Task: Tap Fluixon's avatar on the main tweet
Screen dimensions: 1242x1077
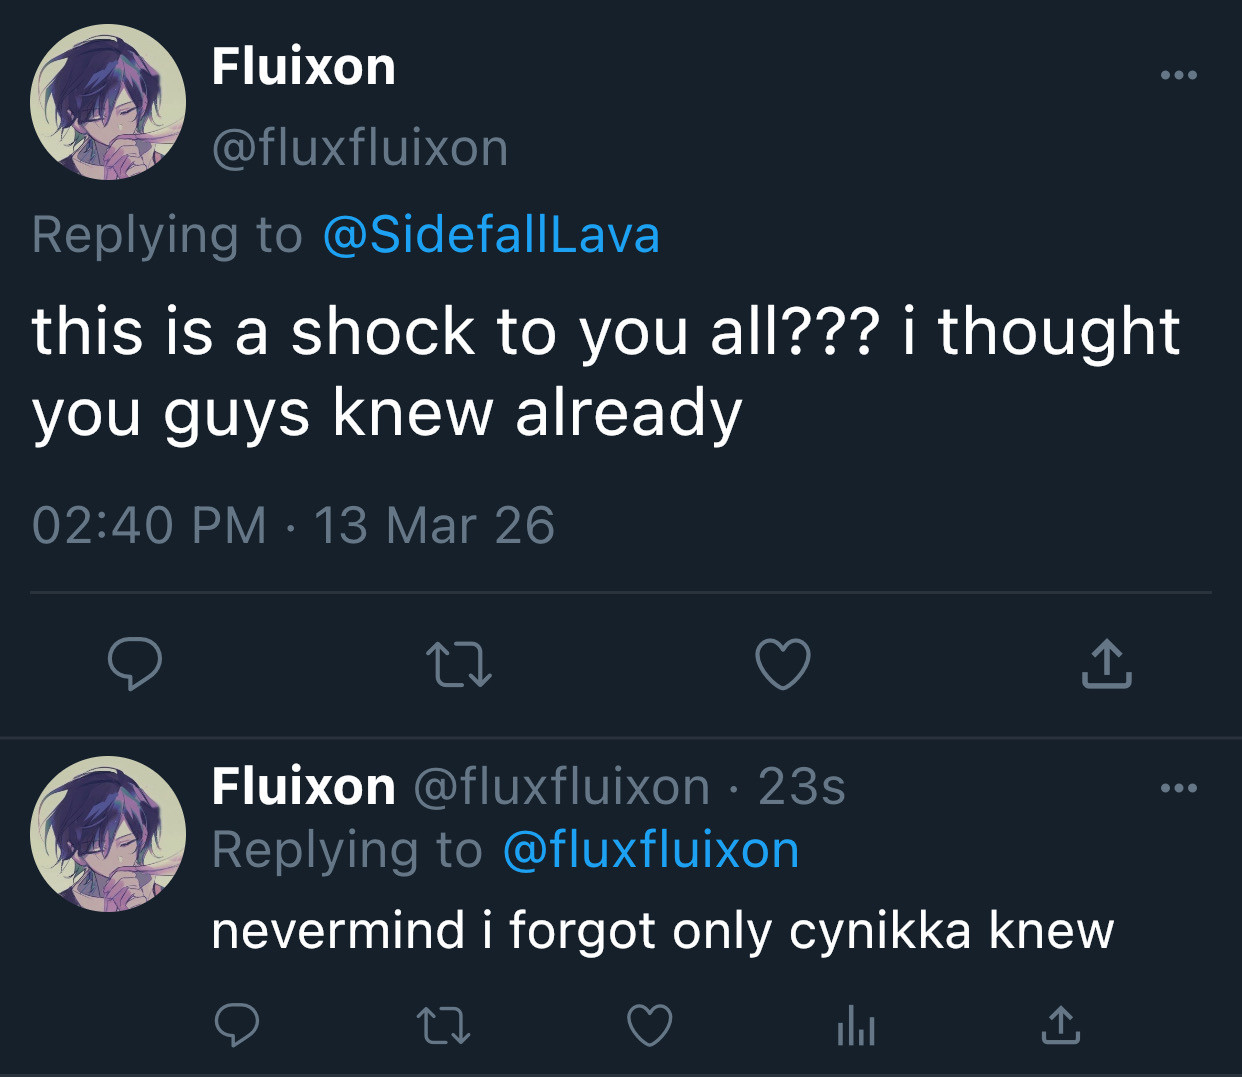Action: pos(108,103)
